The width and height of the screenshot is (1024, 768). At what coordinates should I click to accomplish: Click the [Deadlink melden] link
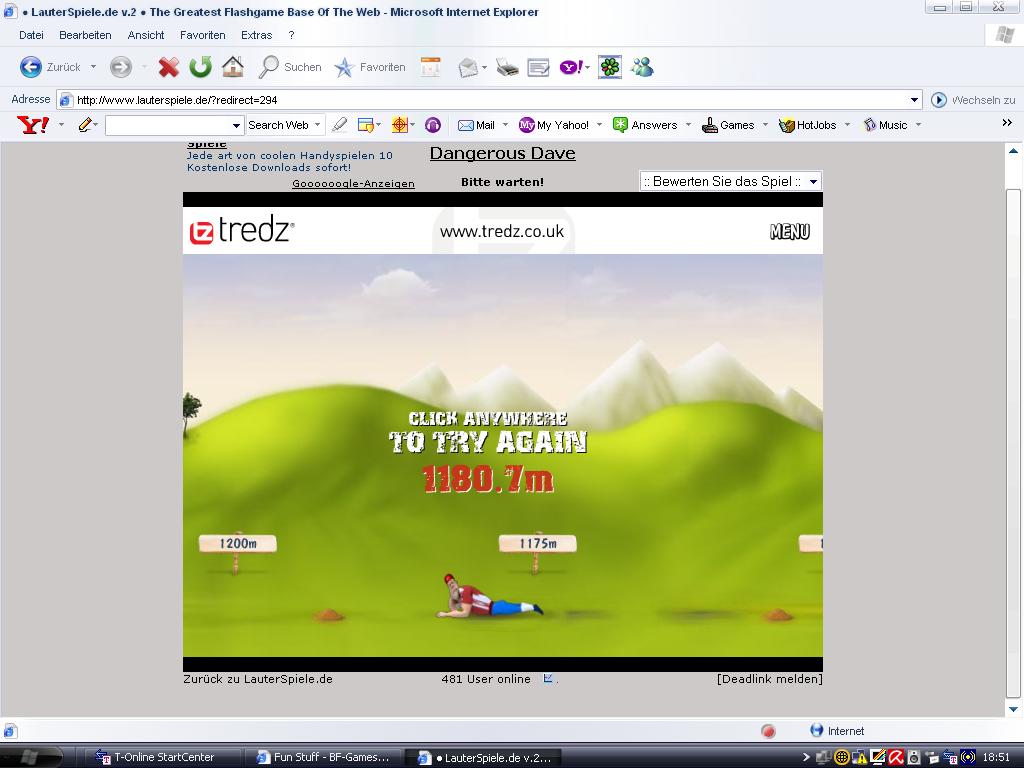tap(769, 679)
